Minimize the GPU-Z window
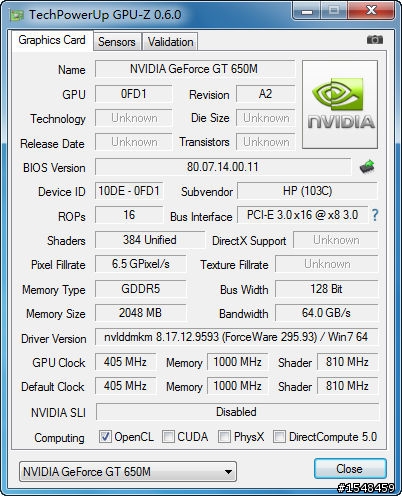This screenshot has height=496, width=402. [x=307, y=11]
